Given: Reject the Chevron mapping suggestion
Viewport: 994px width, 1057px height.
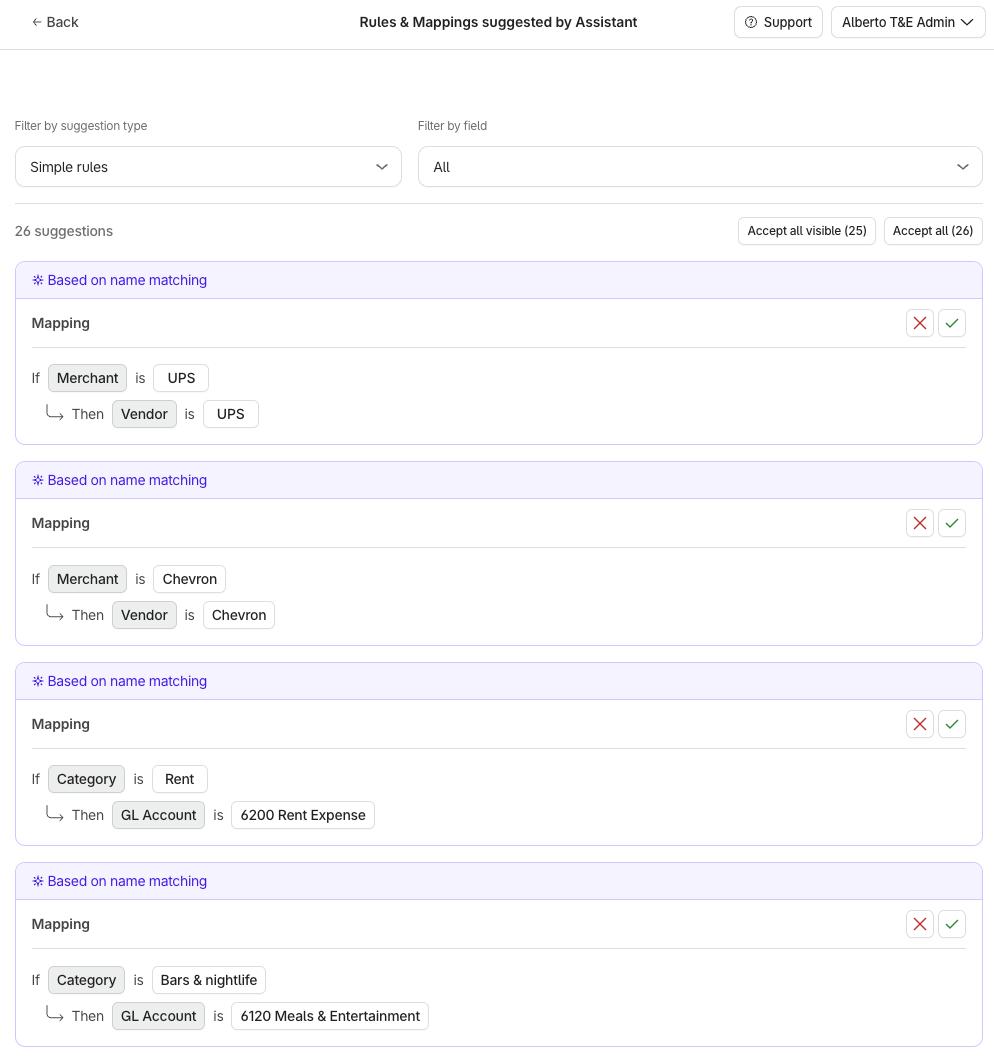Looking at the screenshot, I should (919, 523).
